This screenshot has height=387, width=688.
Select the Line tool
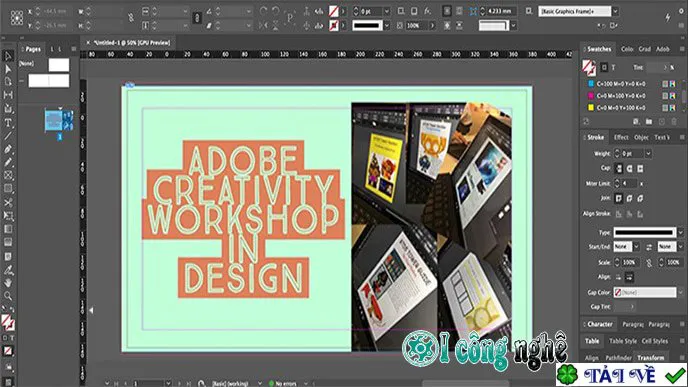pos(8,136)
